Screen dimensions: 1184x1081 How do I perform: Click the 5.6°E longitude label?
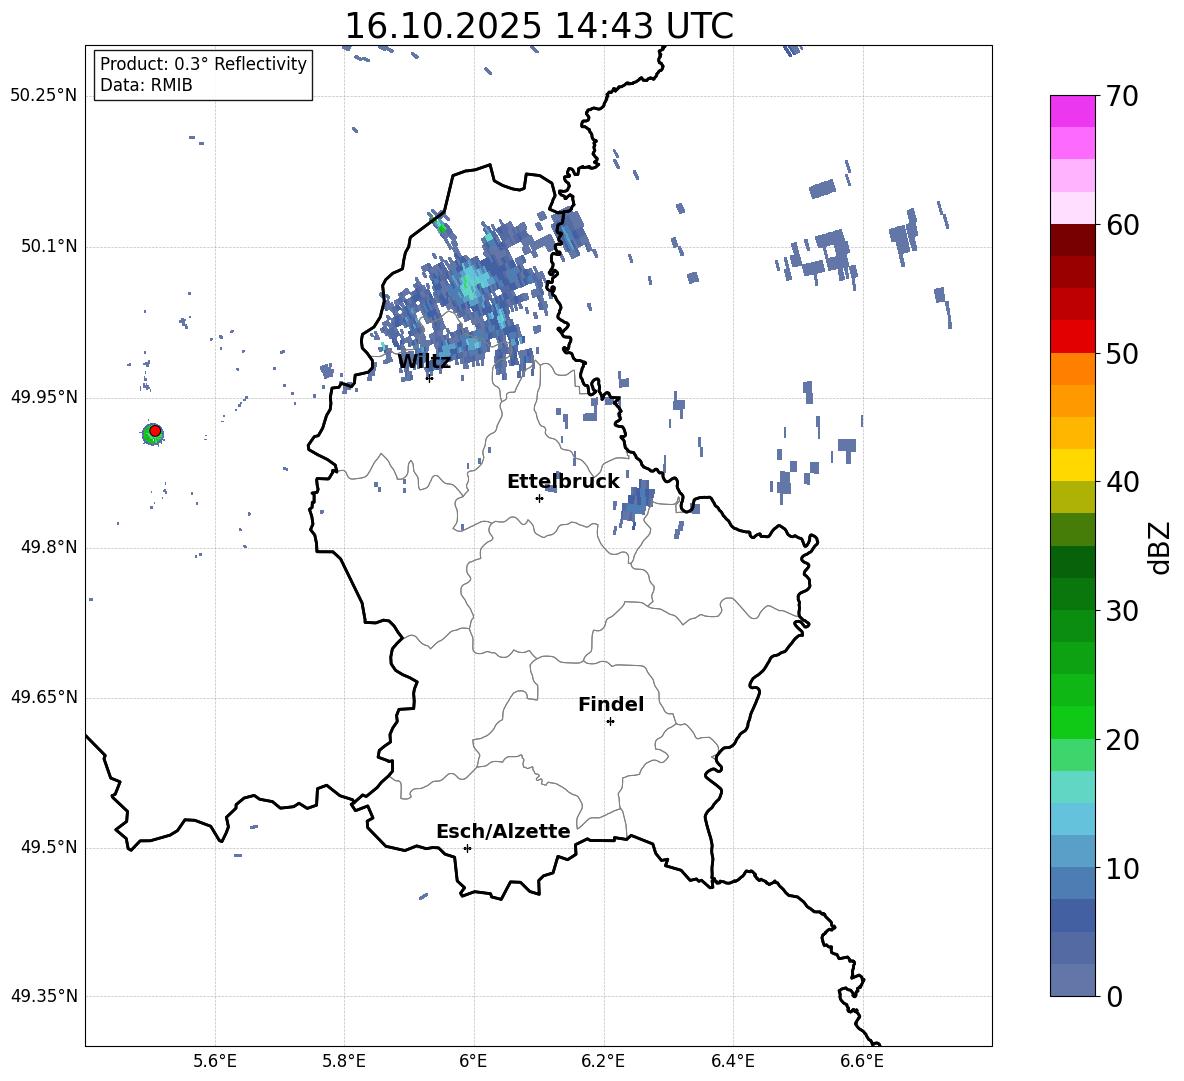(x=215, y=1061)
